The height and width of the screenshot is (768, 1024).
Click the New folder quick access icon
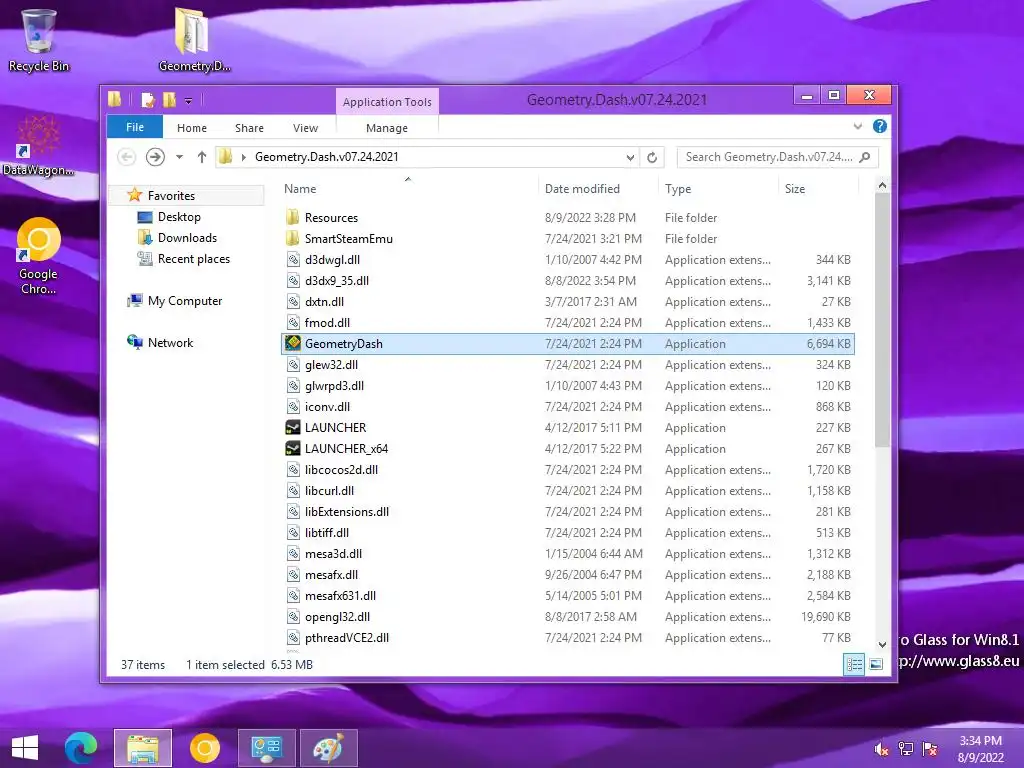[x=170, y=100]
